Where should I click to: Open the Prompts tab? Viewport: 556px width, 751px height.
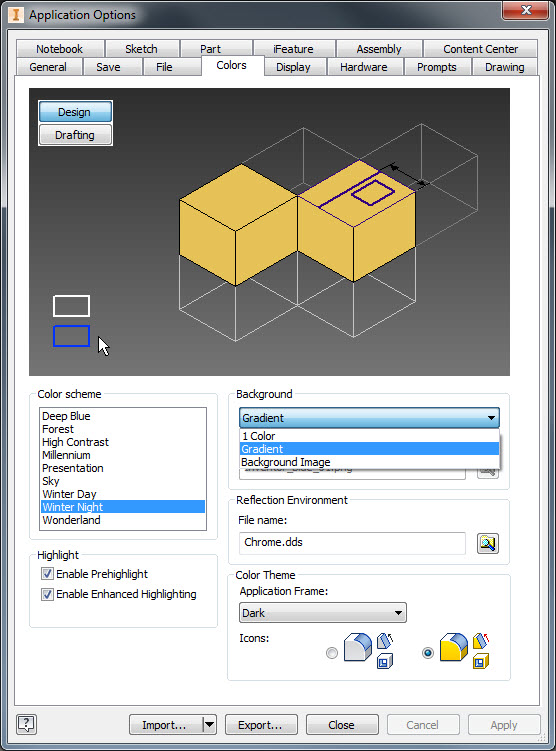tap(437, 67)
